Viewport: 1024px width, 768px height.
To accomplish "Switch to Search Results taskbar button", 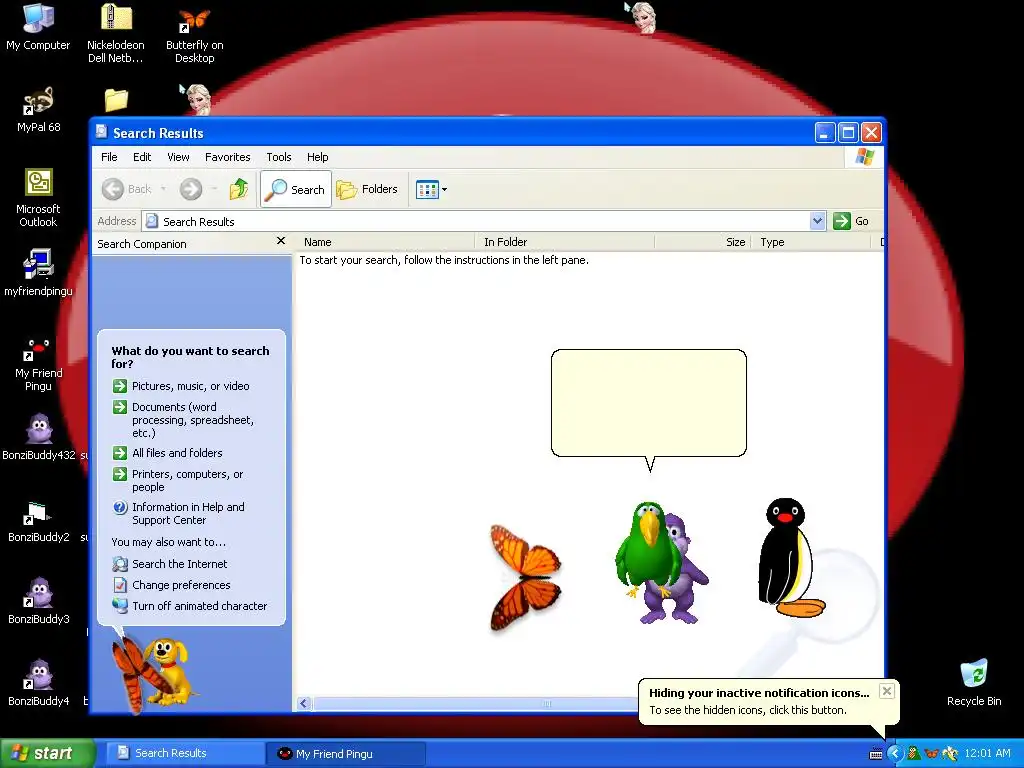I will pyautogui.click(x=184, y=753).
